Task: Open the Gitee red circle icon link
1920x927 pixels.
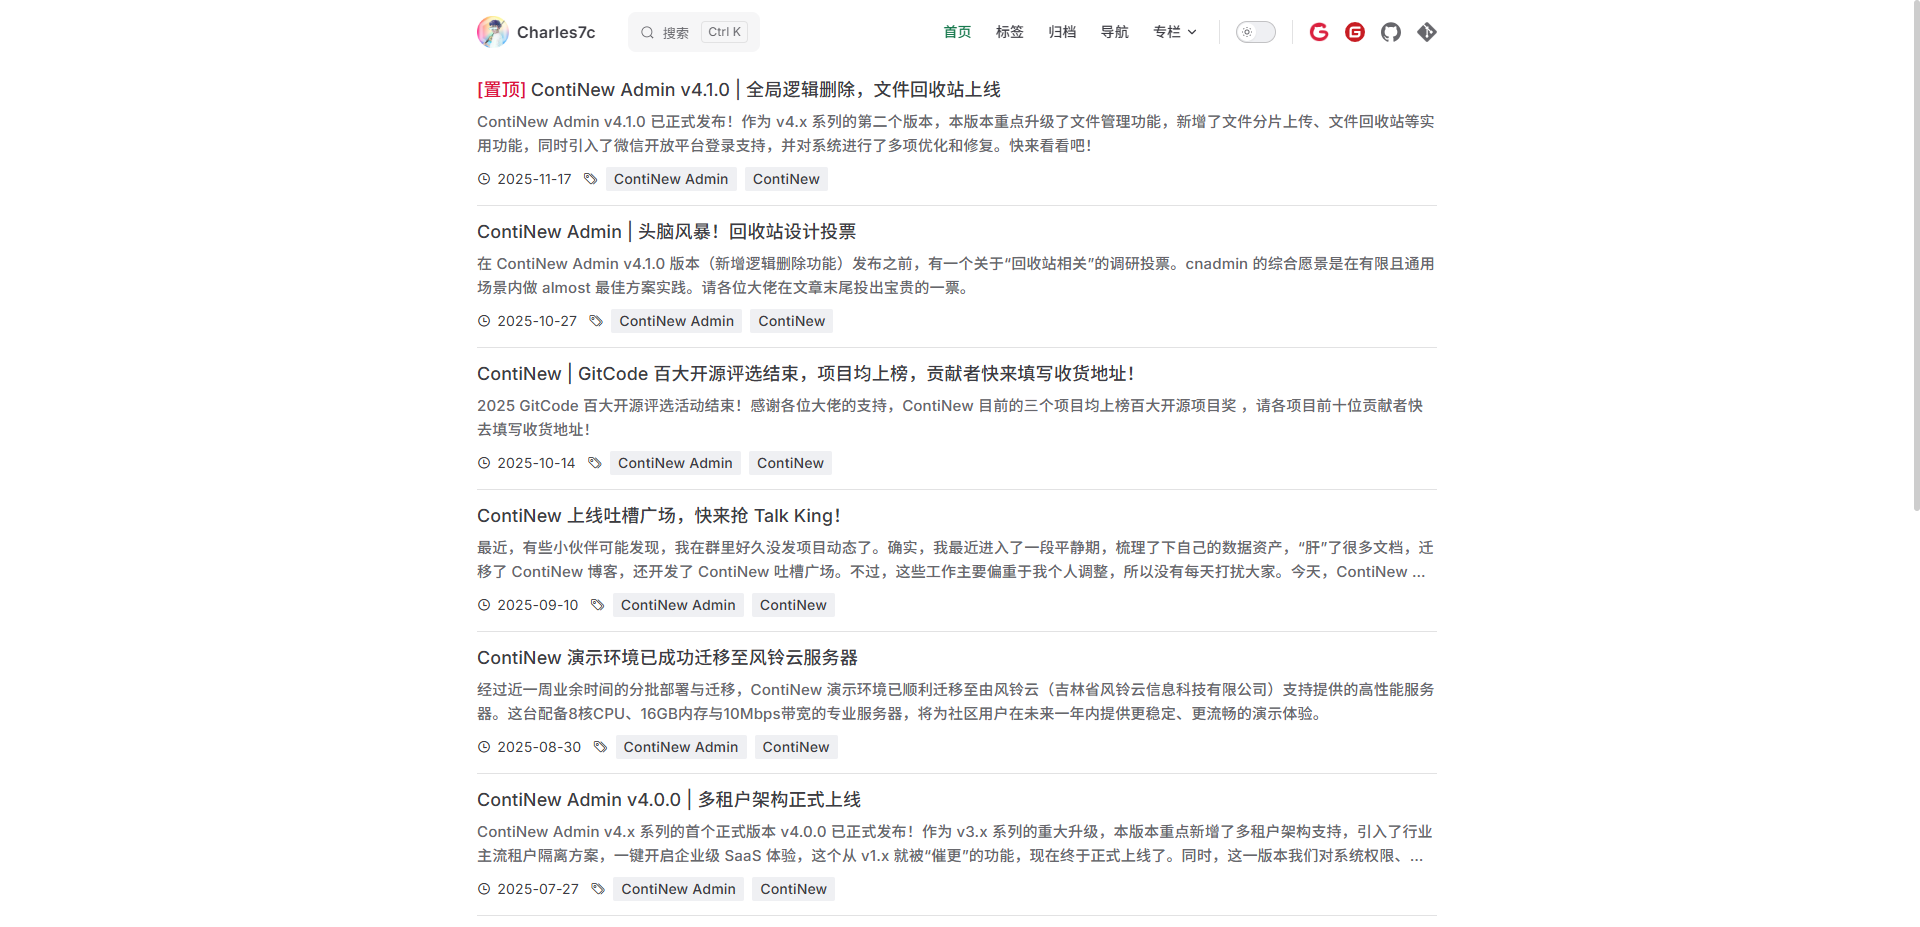Action: coord(1355,32)
